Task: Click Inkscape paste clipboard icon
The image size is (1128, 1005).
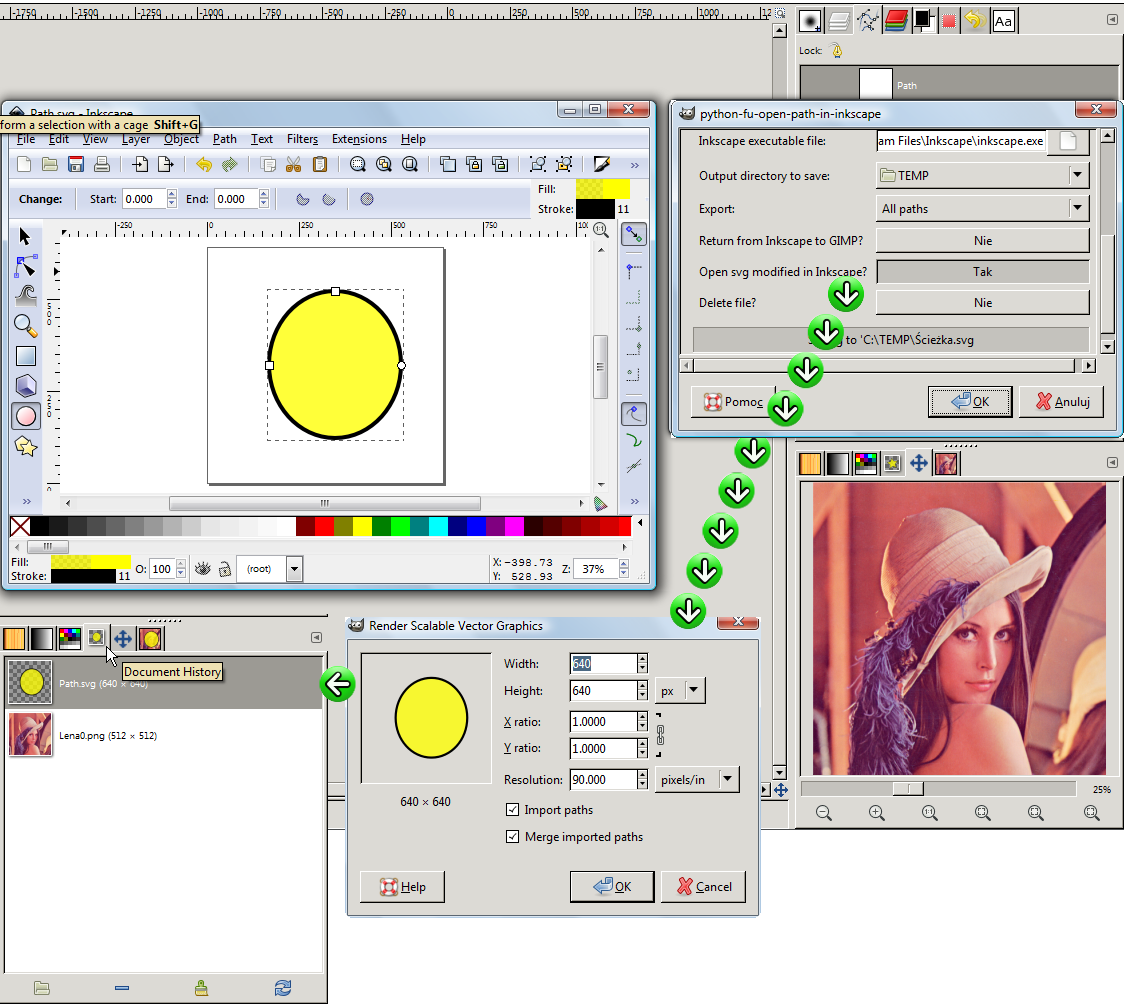Action: [x=320, y=165]
